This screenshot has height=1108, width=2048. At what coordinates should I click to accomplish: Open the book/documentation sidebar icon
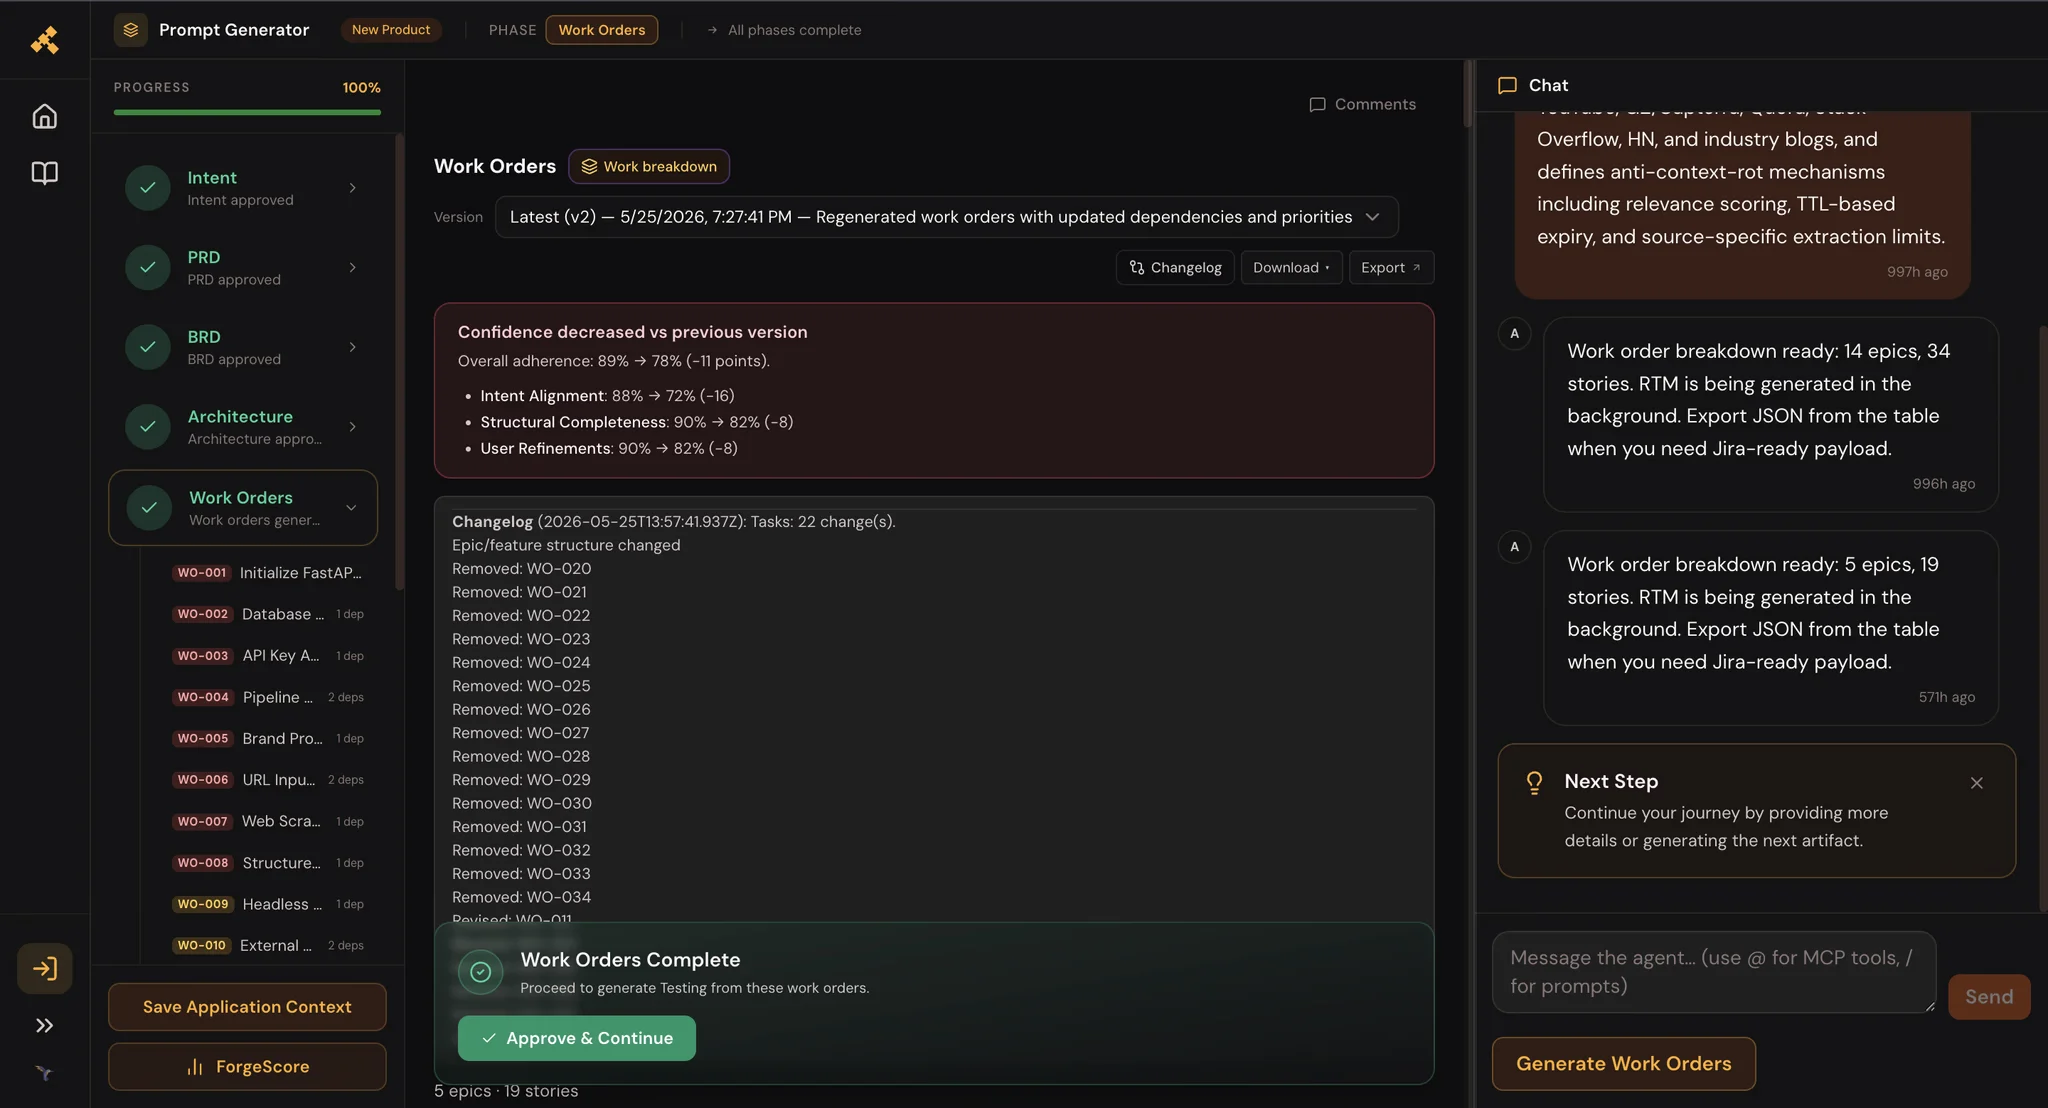click(44, 173)
